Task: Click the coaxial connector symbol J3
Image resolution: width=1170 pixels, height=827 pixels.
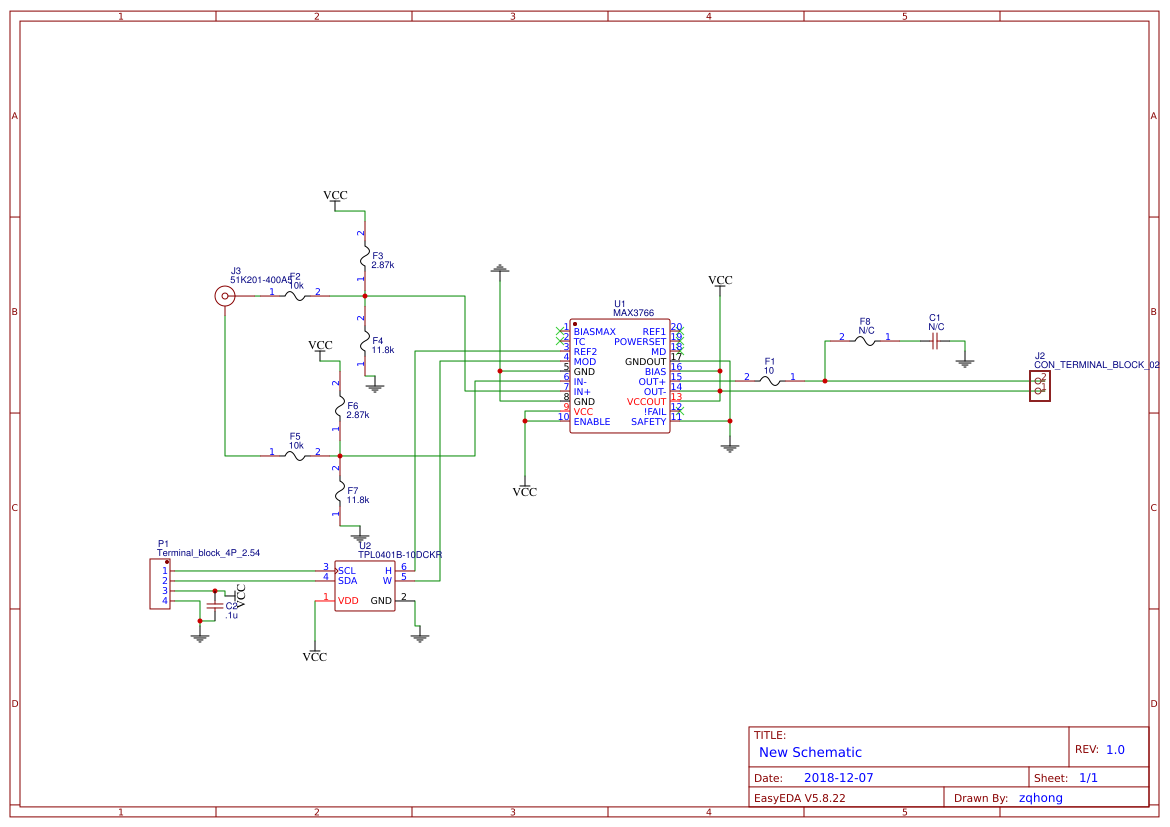Action: (x=226, y=295)
